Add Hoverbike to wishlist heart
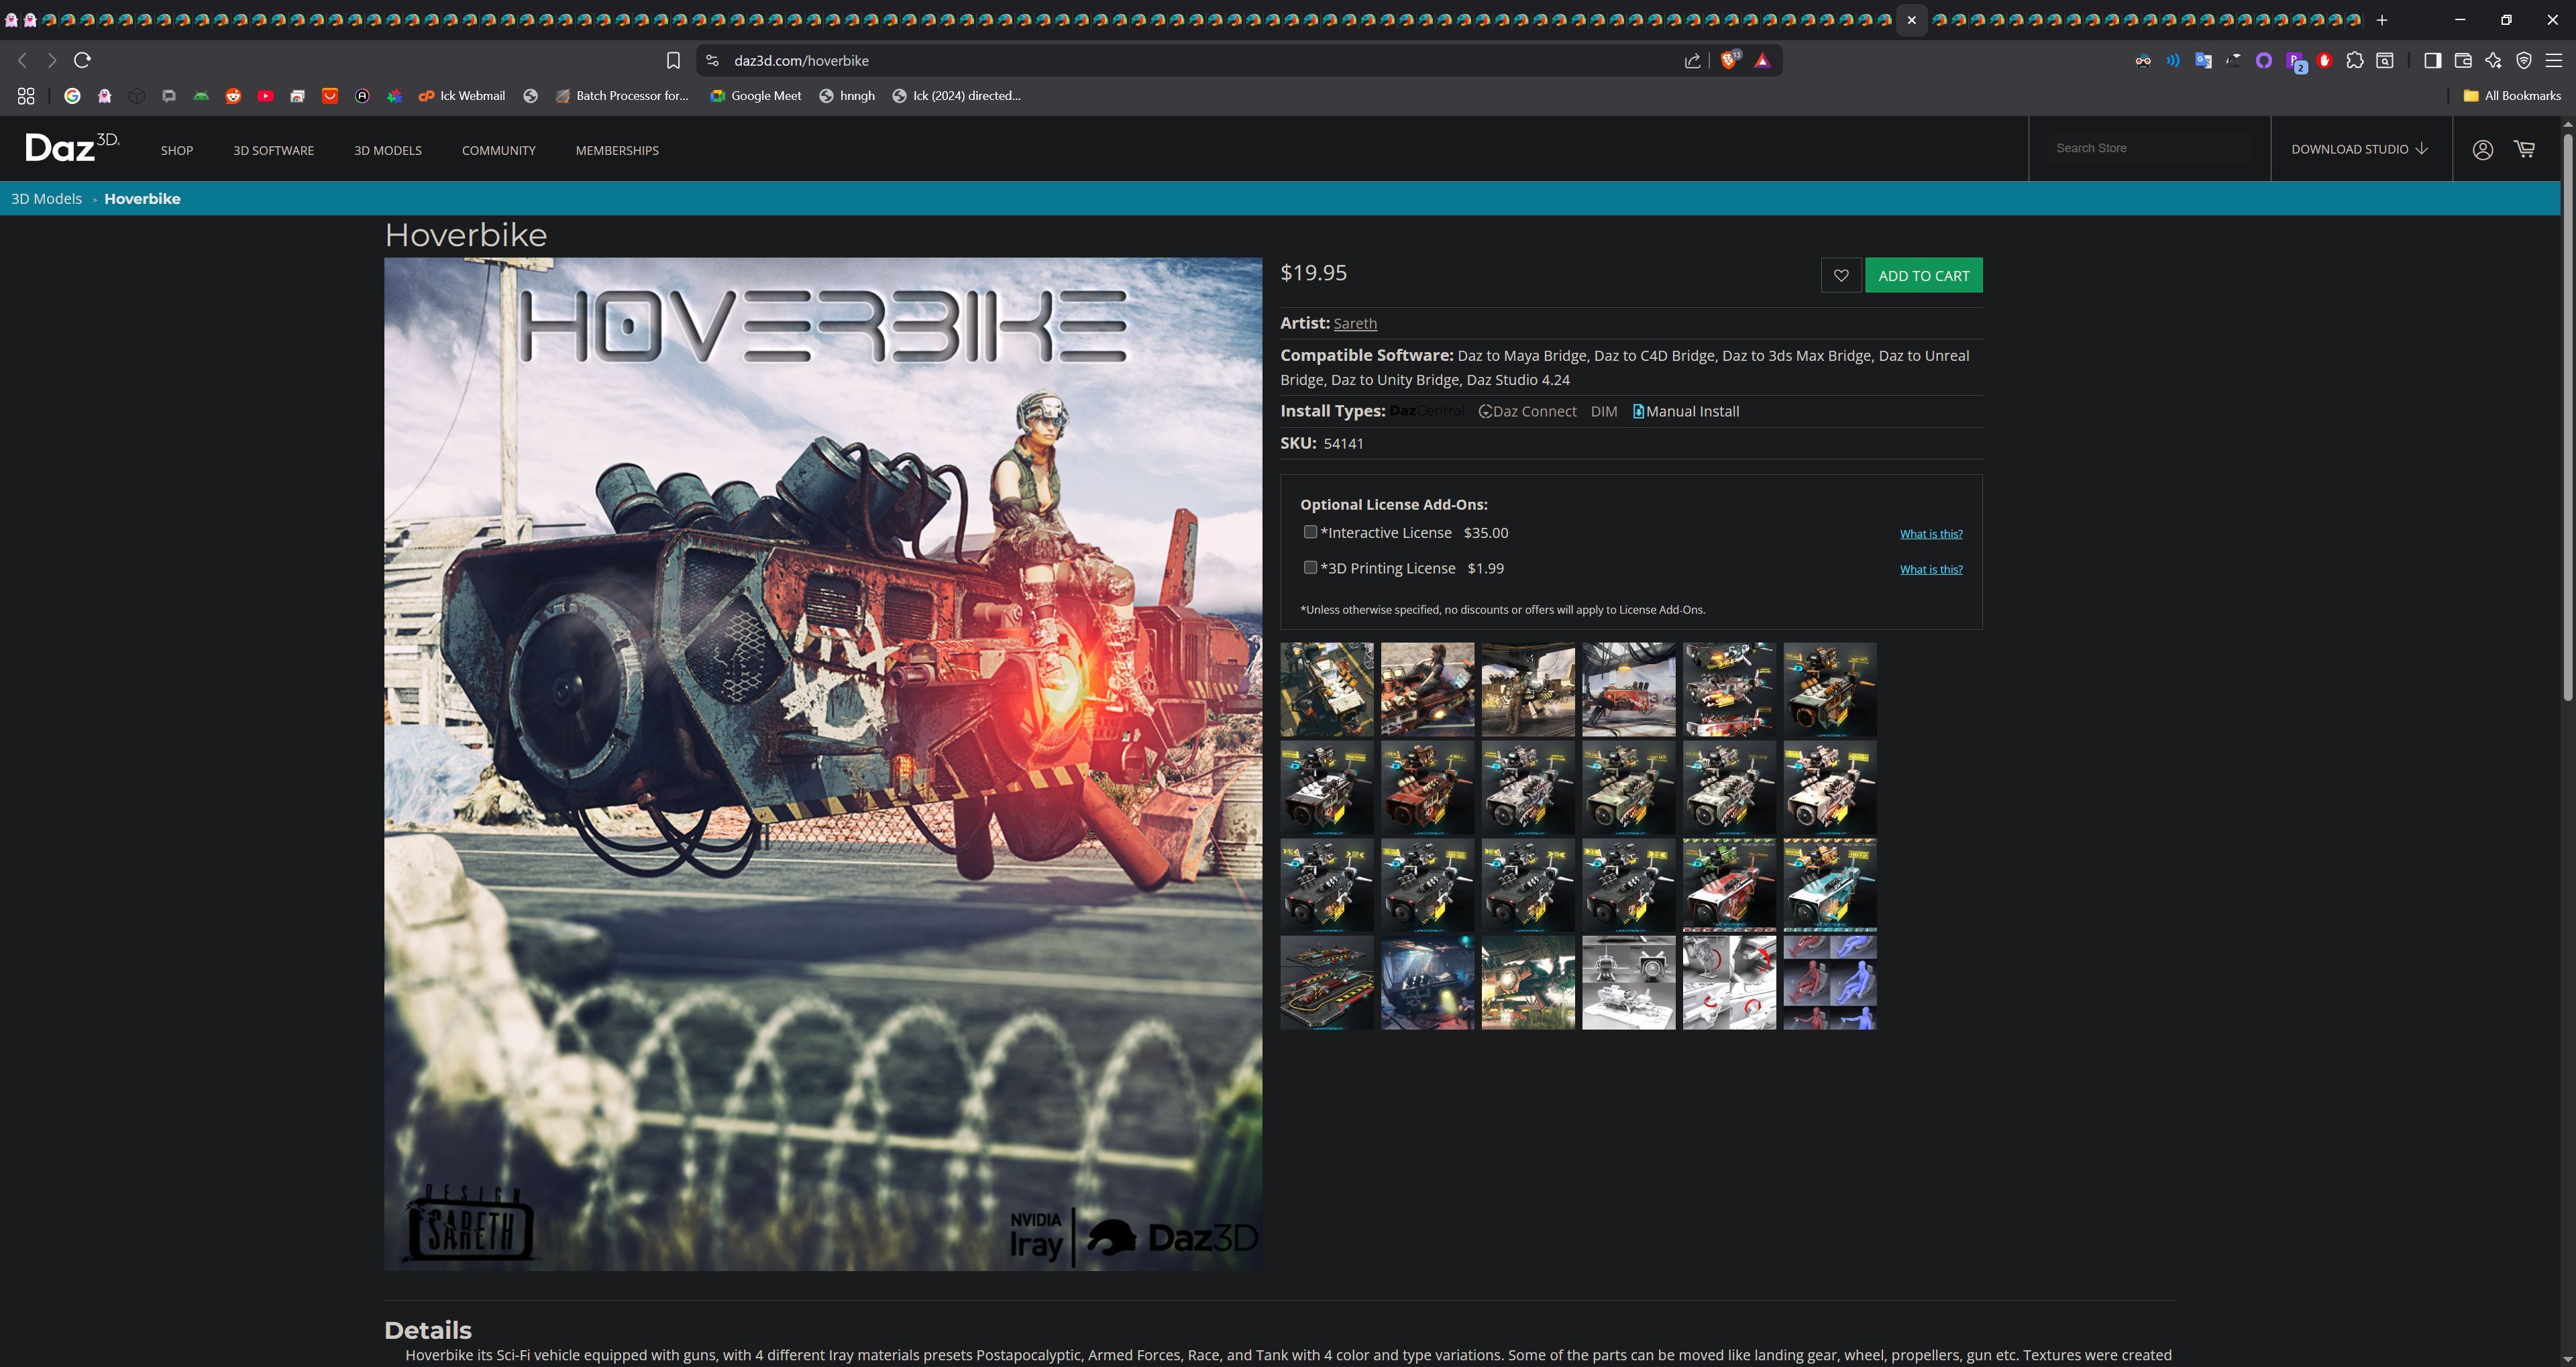Screen dimensions: 2576x1367 tap(1841, 275)
